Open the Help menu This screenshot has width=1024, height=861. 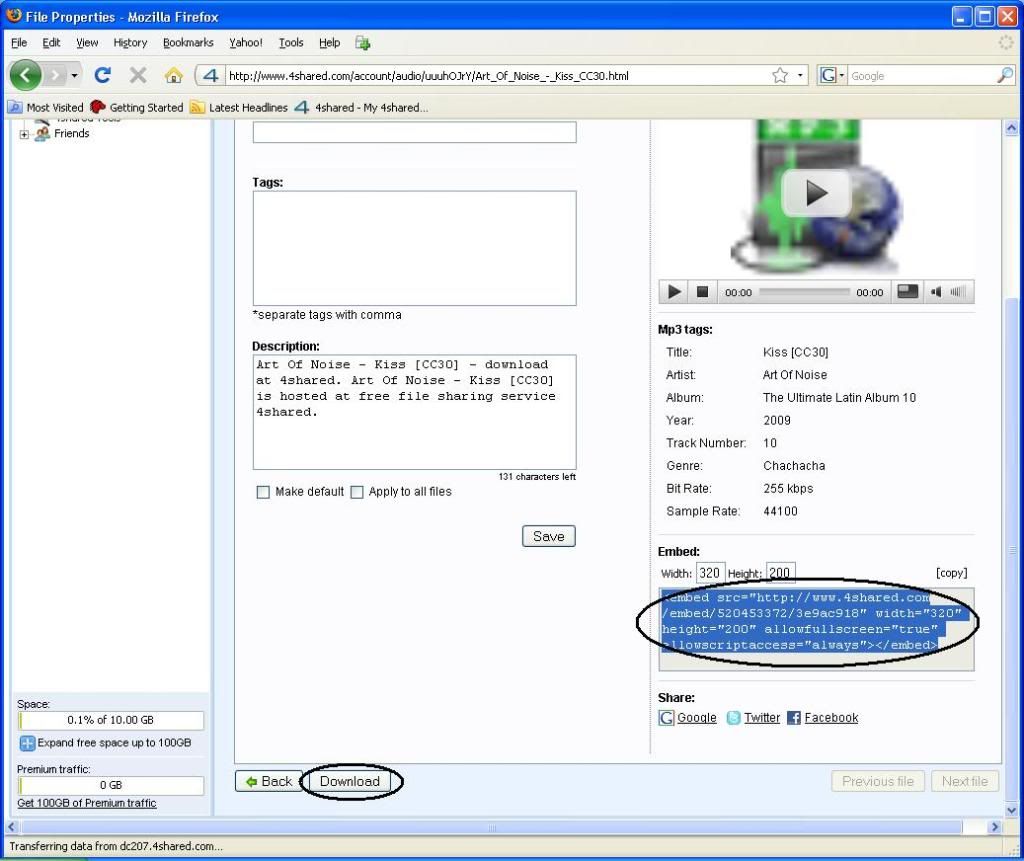[x=330, y=43]
